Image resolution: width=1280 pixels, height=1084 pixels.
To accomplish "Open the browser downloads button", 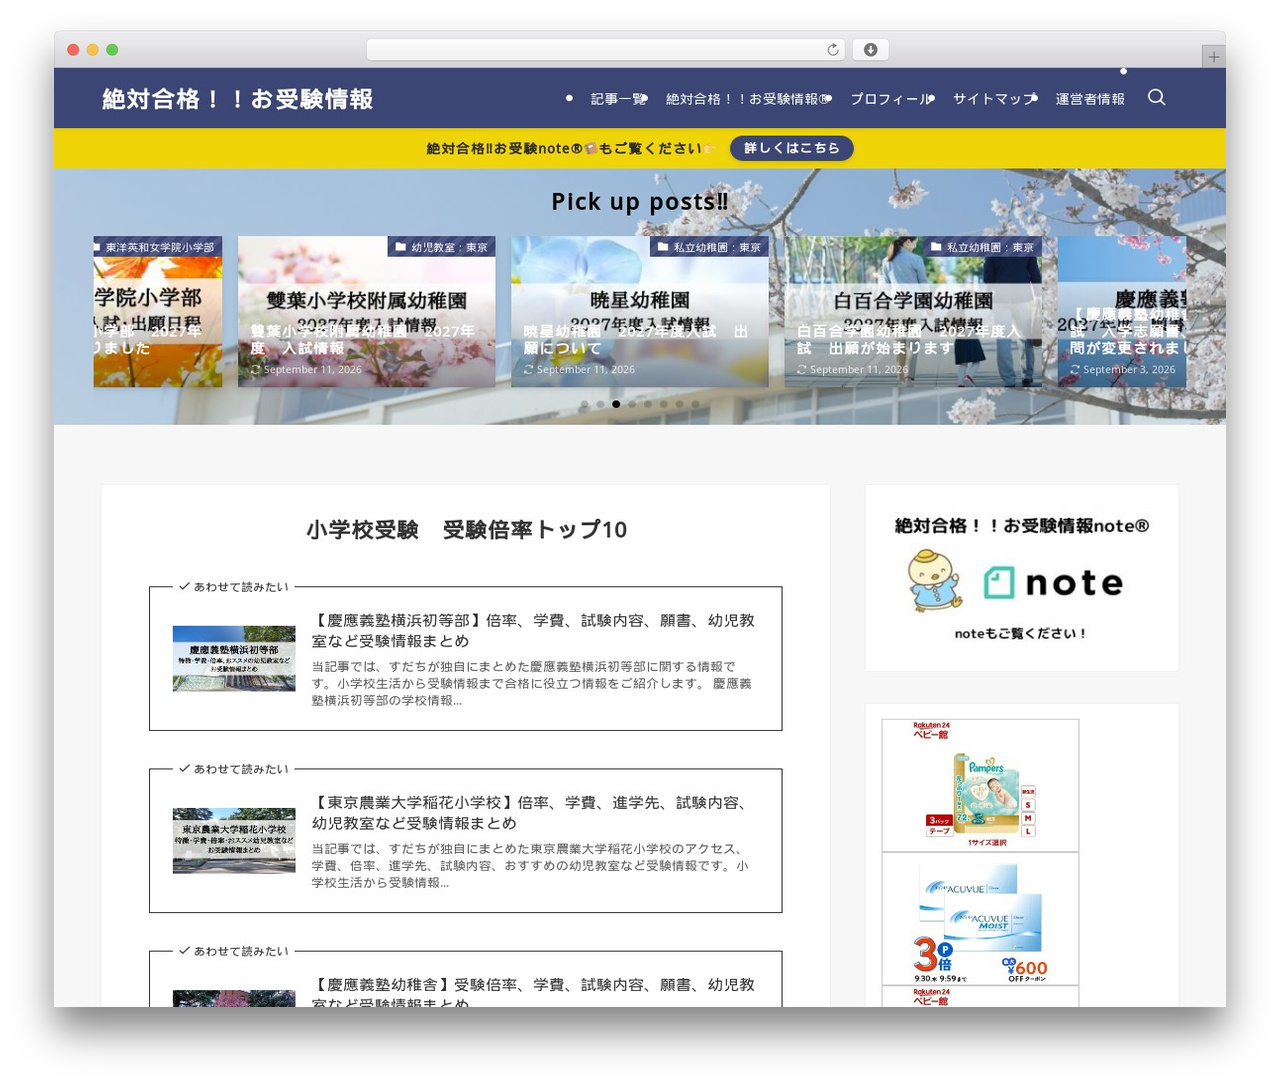I will point(871,50).
